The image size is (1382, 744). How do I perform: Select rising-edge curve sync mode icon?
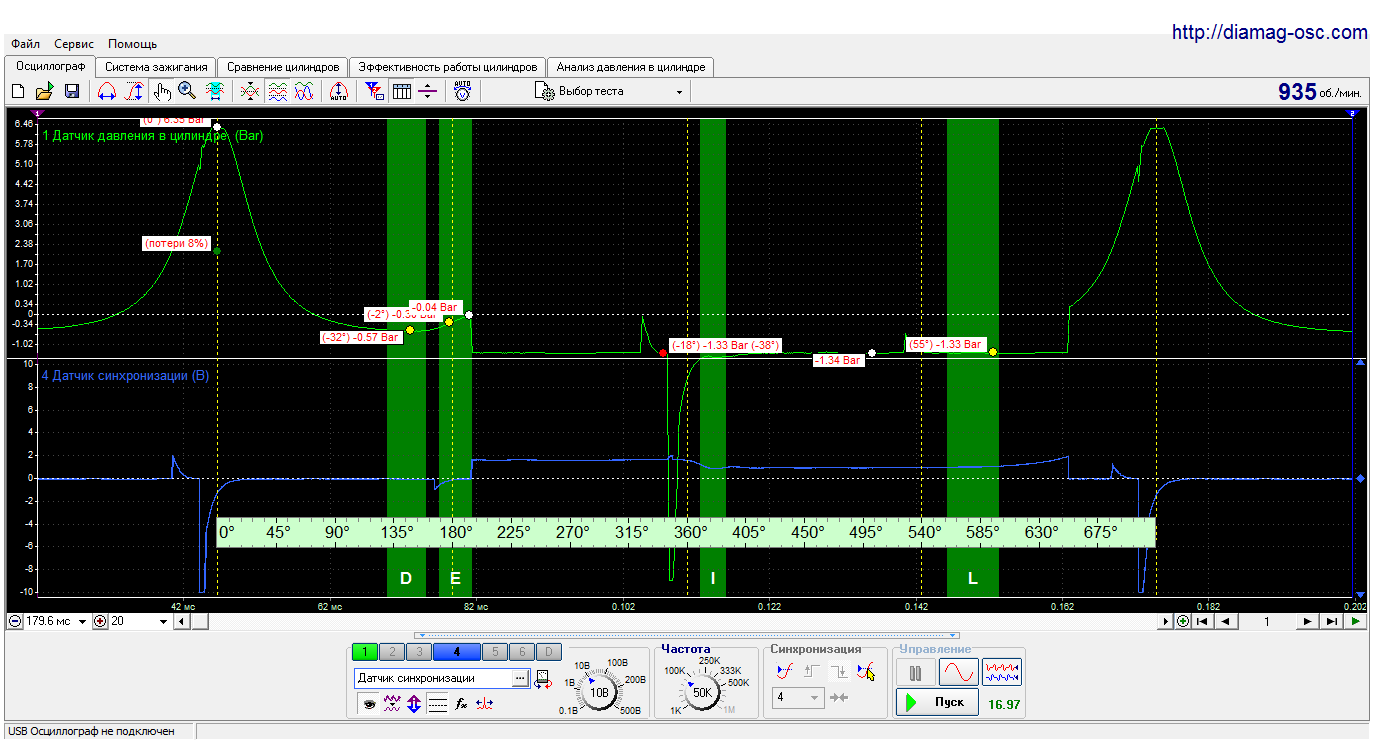(x=785, y=671)
